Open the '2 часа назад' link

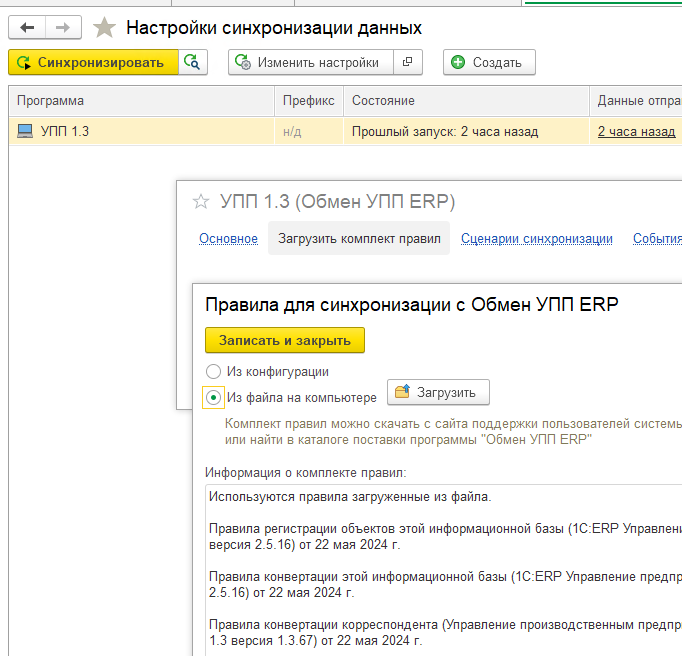(x=636, y=131)
